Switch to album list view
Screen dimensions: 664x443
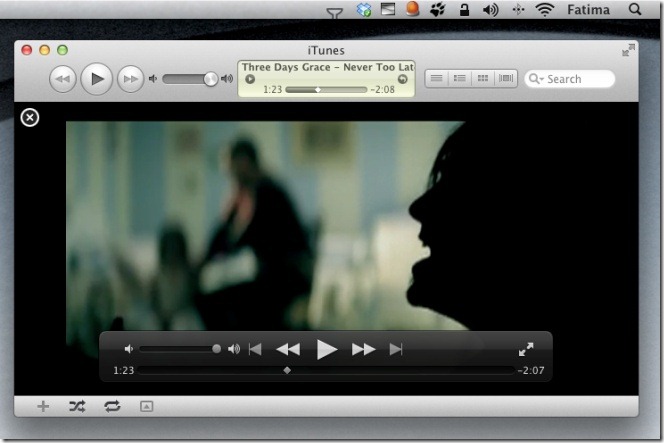point(459,78)
